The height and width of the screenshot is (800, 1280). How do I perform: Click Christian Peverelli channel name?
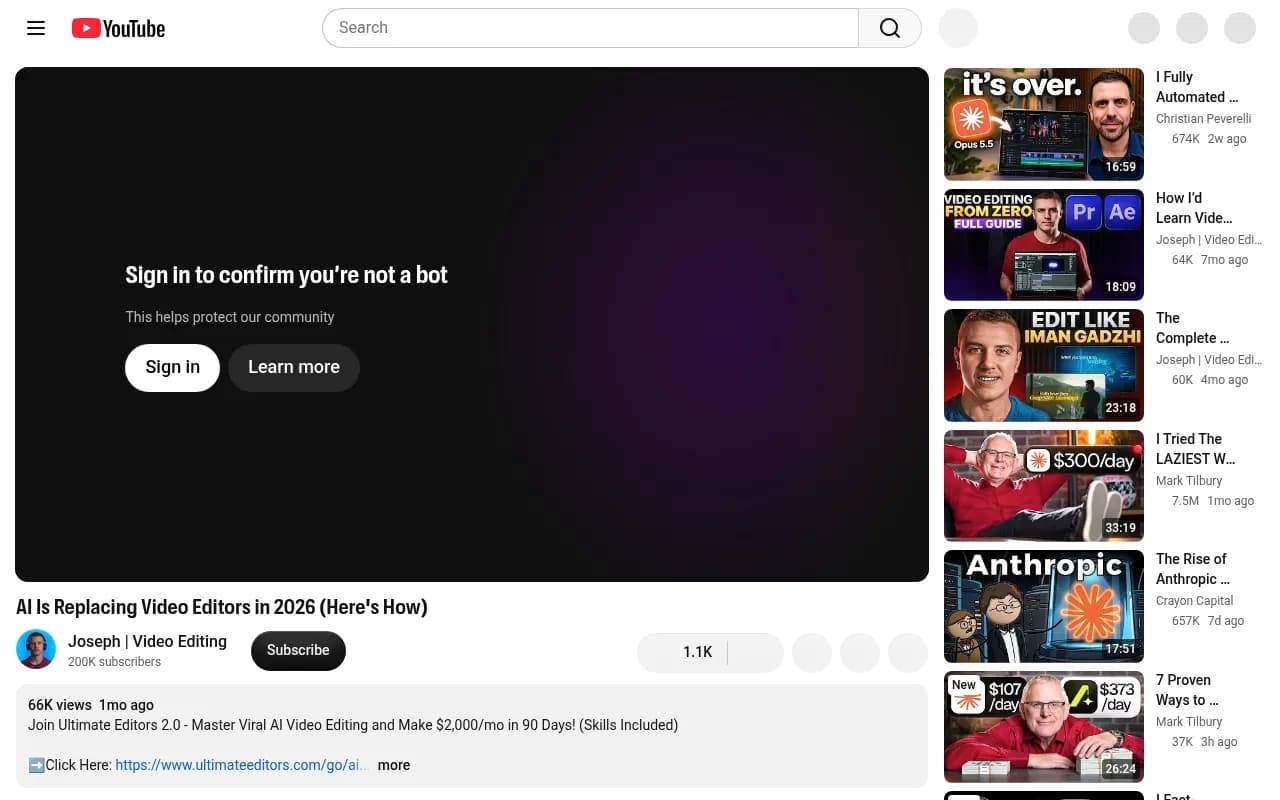pos(1203,119)
